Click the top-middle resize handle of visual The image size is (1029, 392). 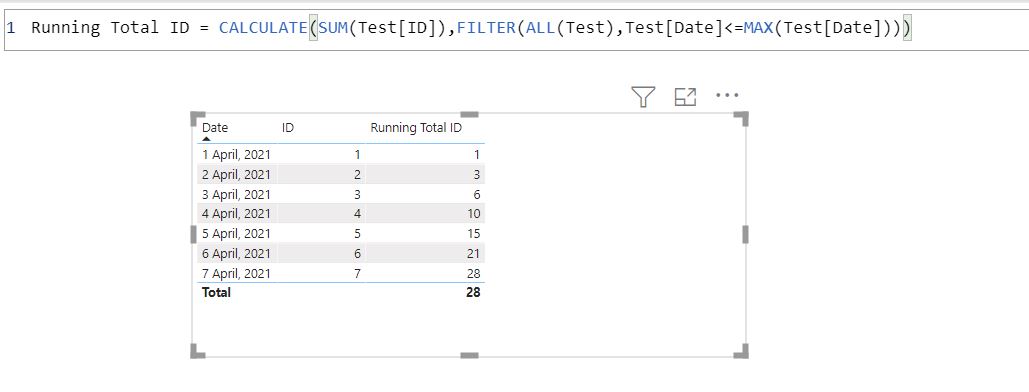469,114
